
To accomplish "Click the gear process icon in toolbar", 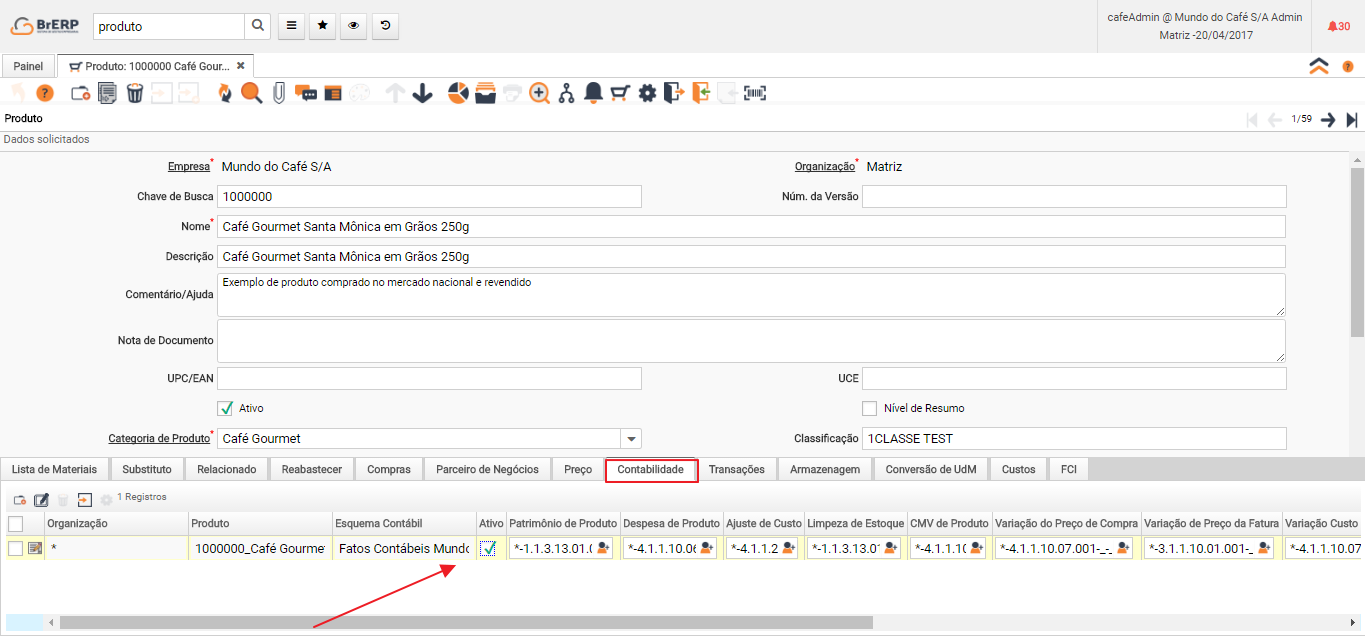I will click(x=647, y=93).
